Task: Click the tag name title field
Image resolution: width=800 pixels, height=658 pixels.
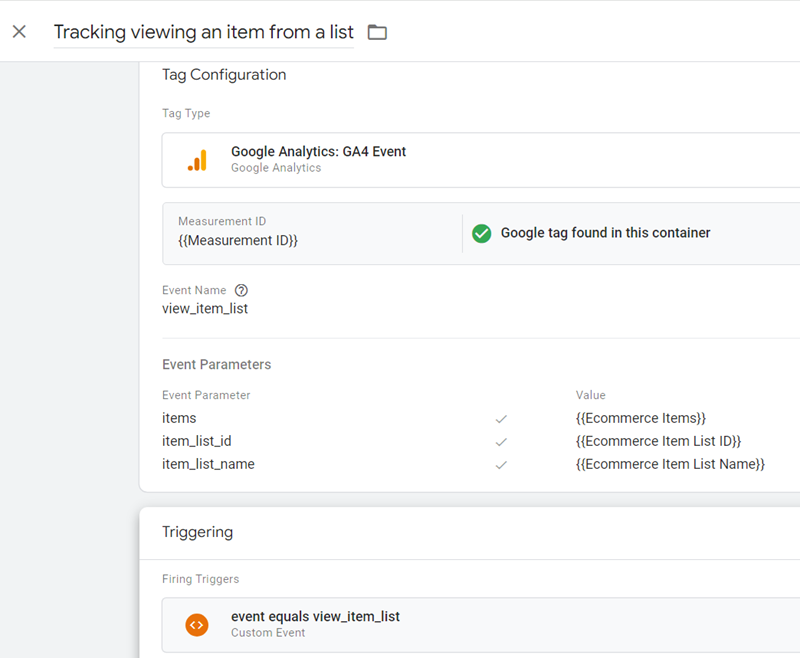Action: pos(204,32)
